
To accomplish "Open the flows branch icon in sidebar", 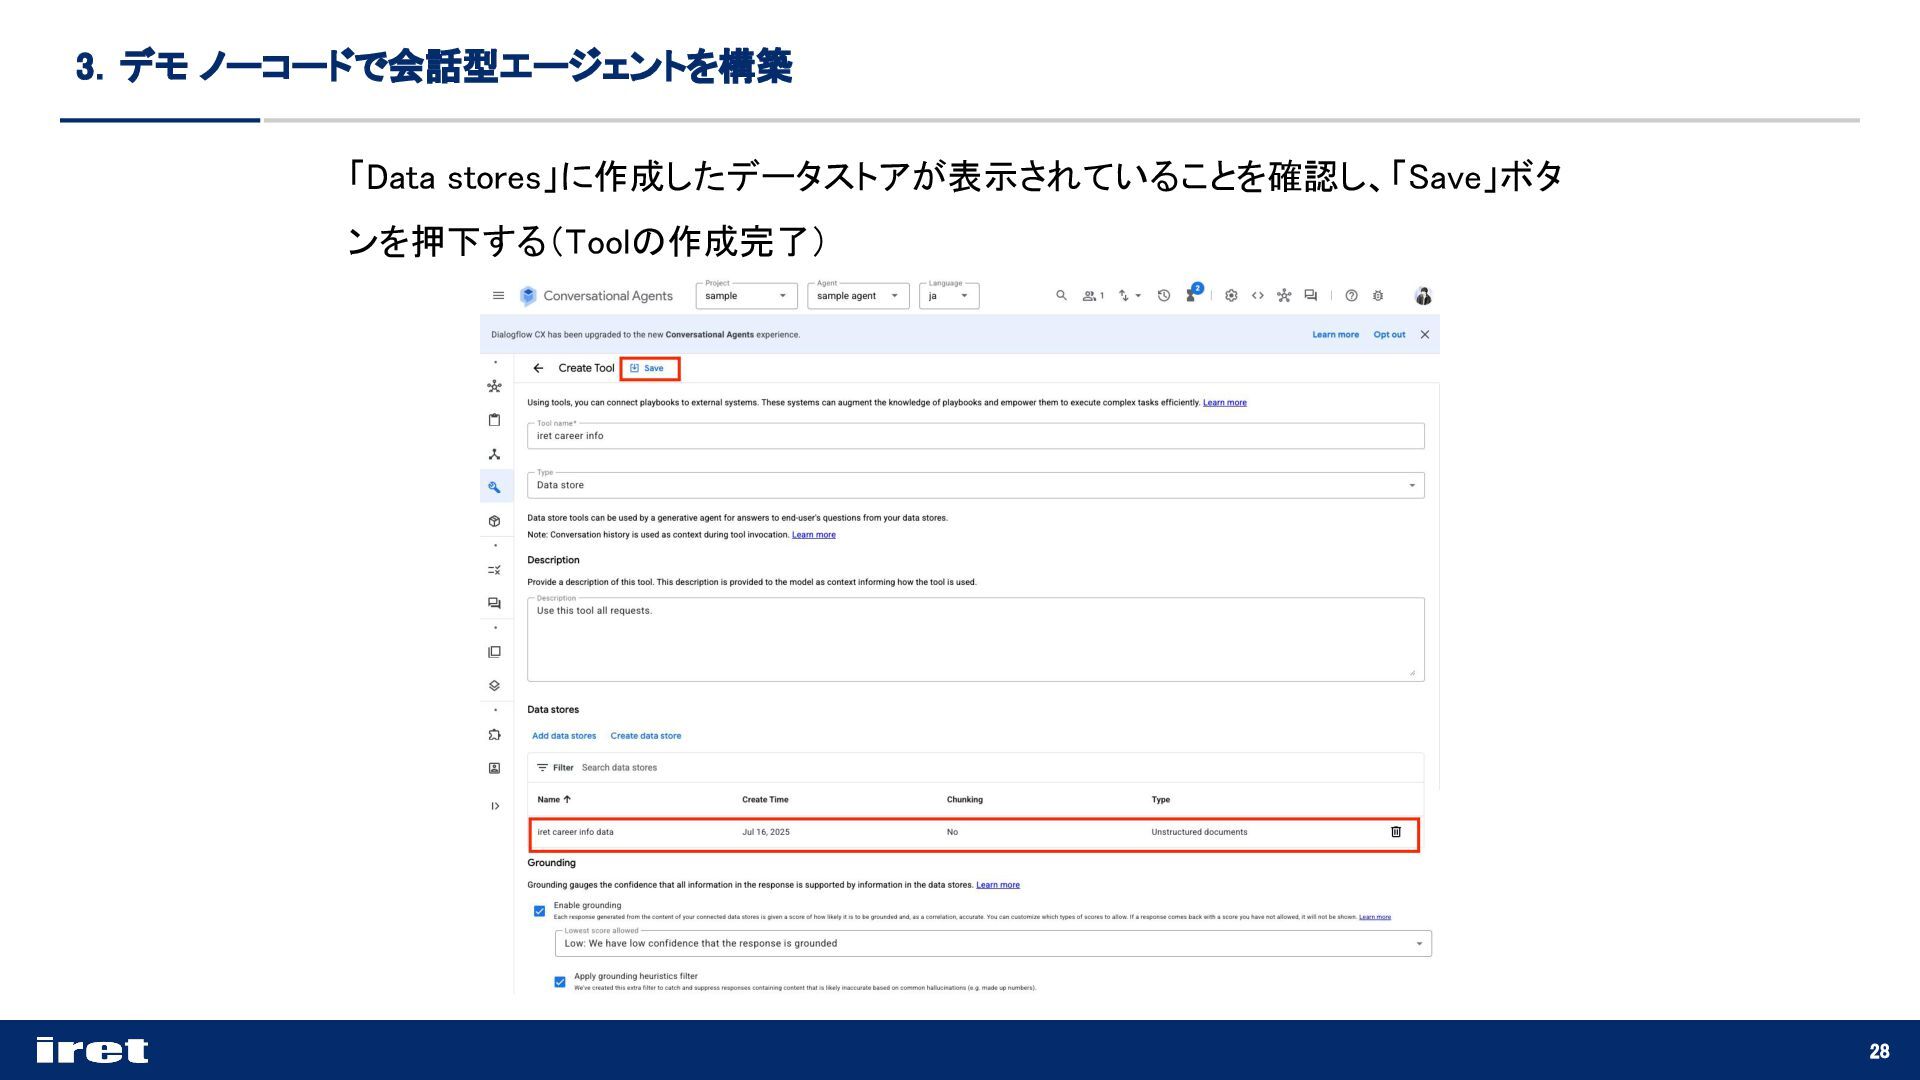I will click(494, 454).
